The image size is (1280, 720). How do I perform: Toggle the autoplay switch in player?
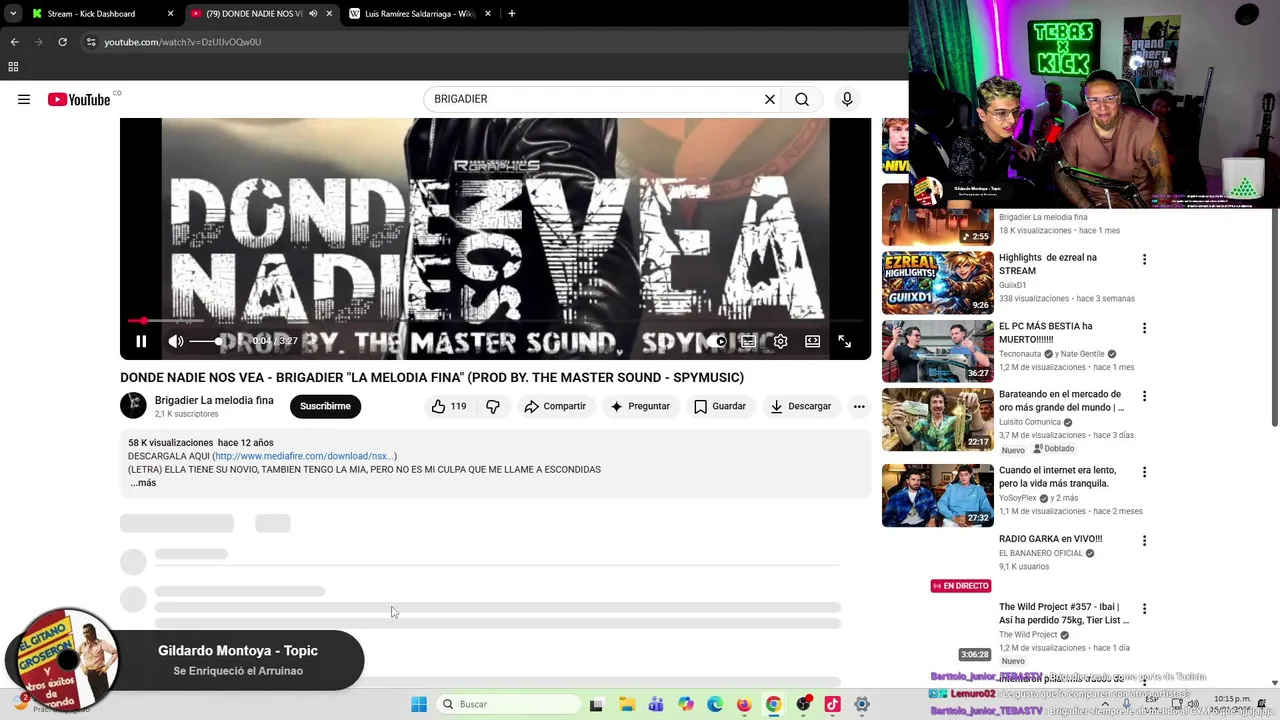coord(716,341)
